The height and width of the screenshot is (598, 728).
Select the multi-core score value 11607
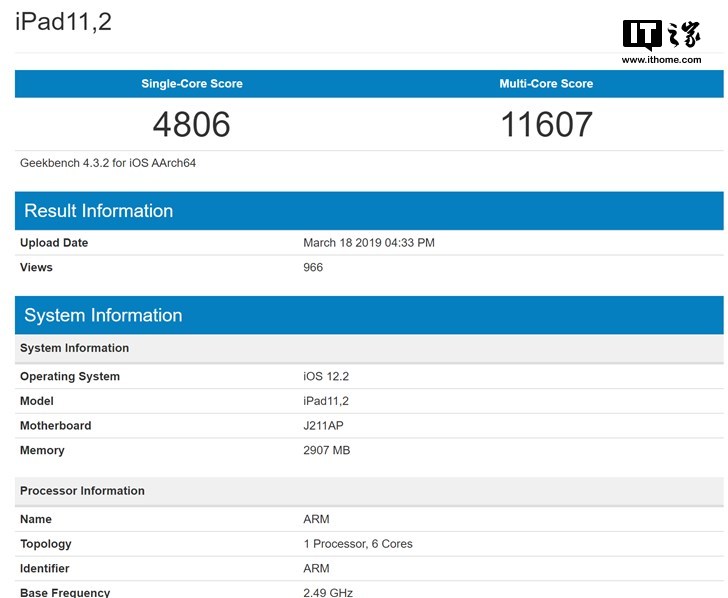(546, 124)
